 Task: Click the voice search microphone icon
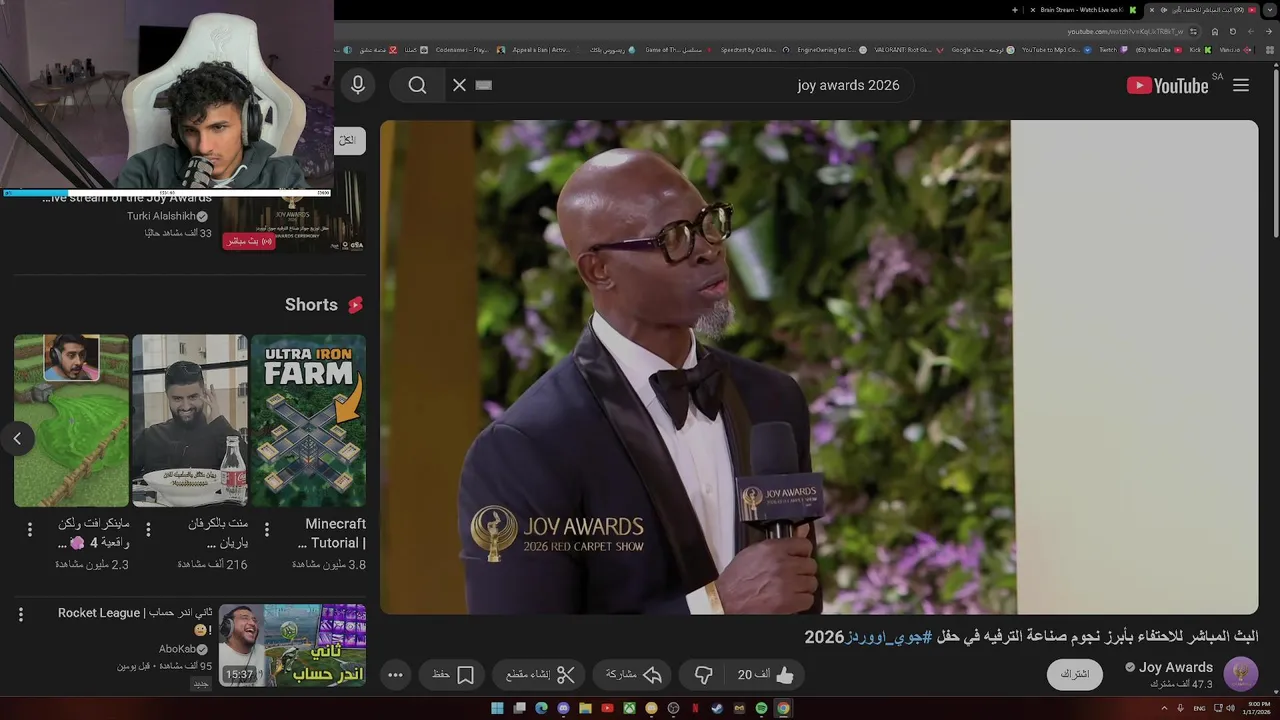pyautogui.click(x=357, y=85)
